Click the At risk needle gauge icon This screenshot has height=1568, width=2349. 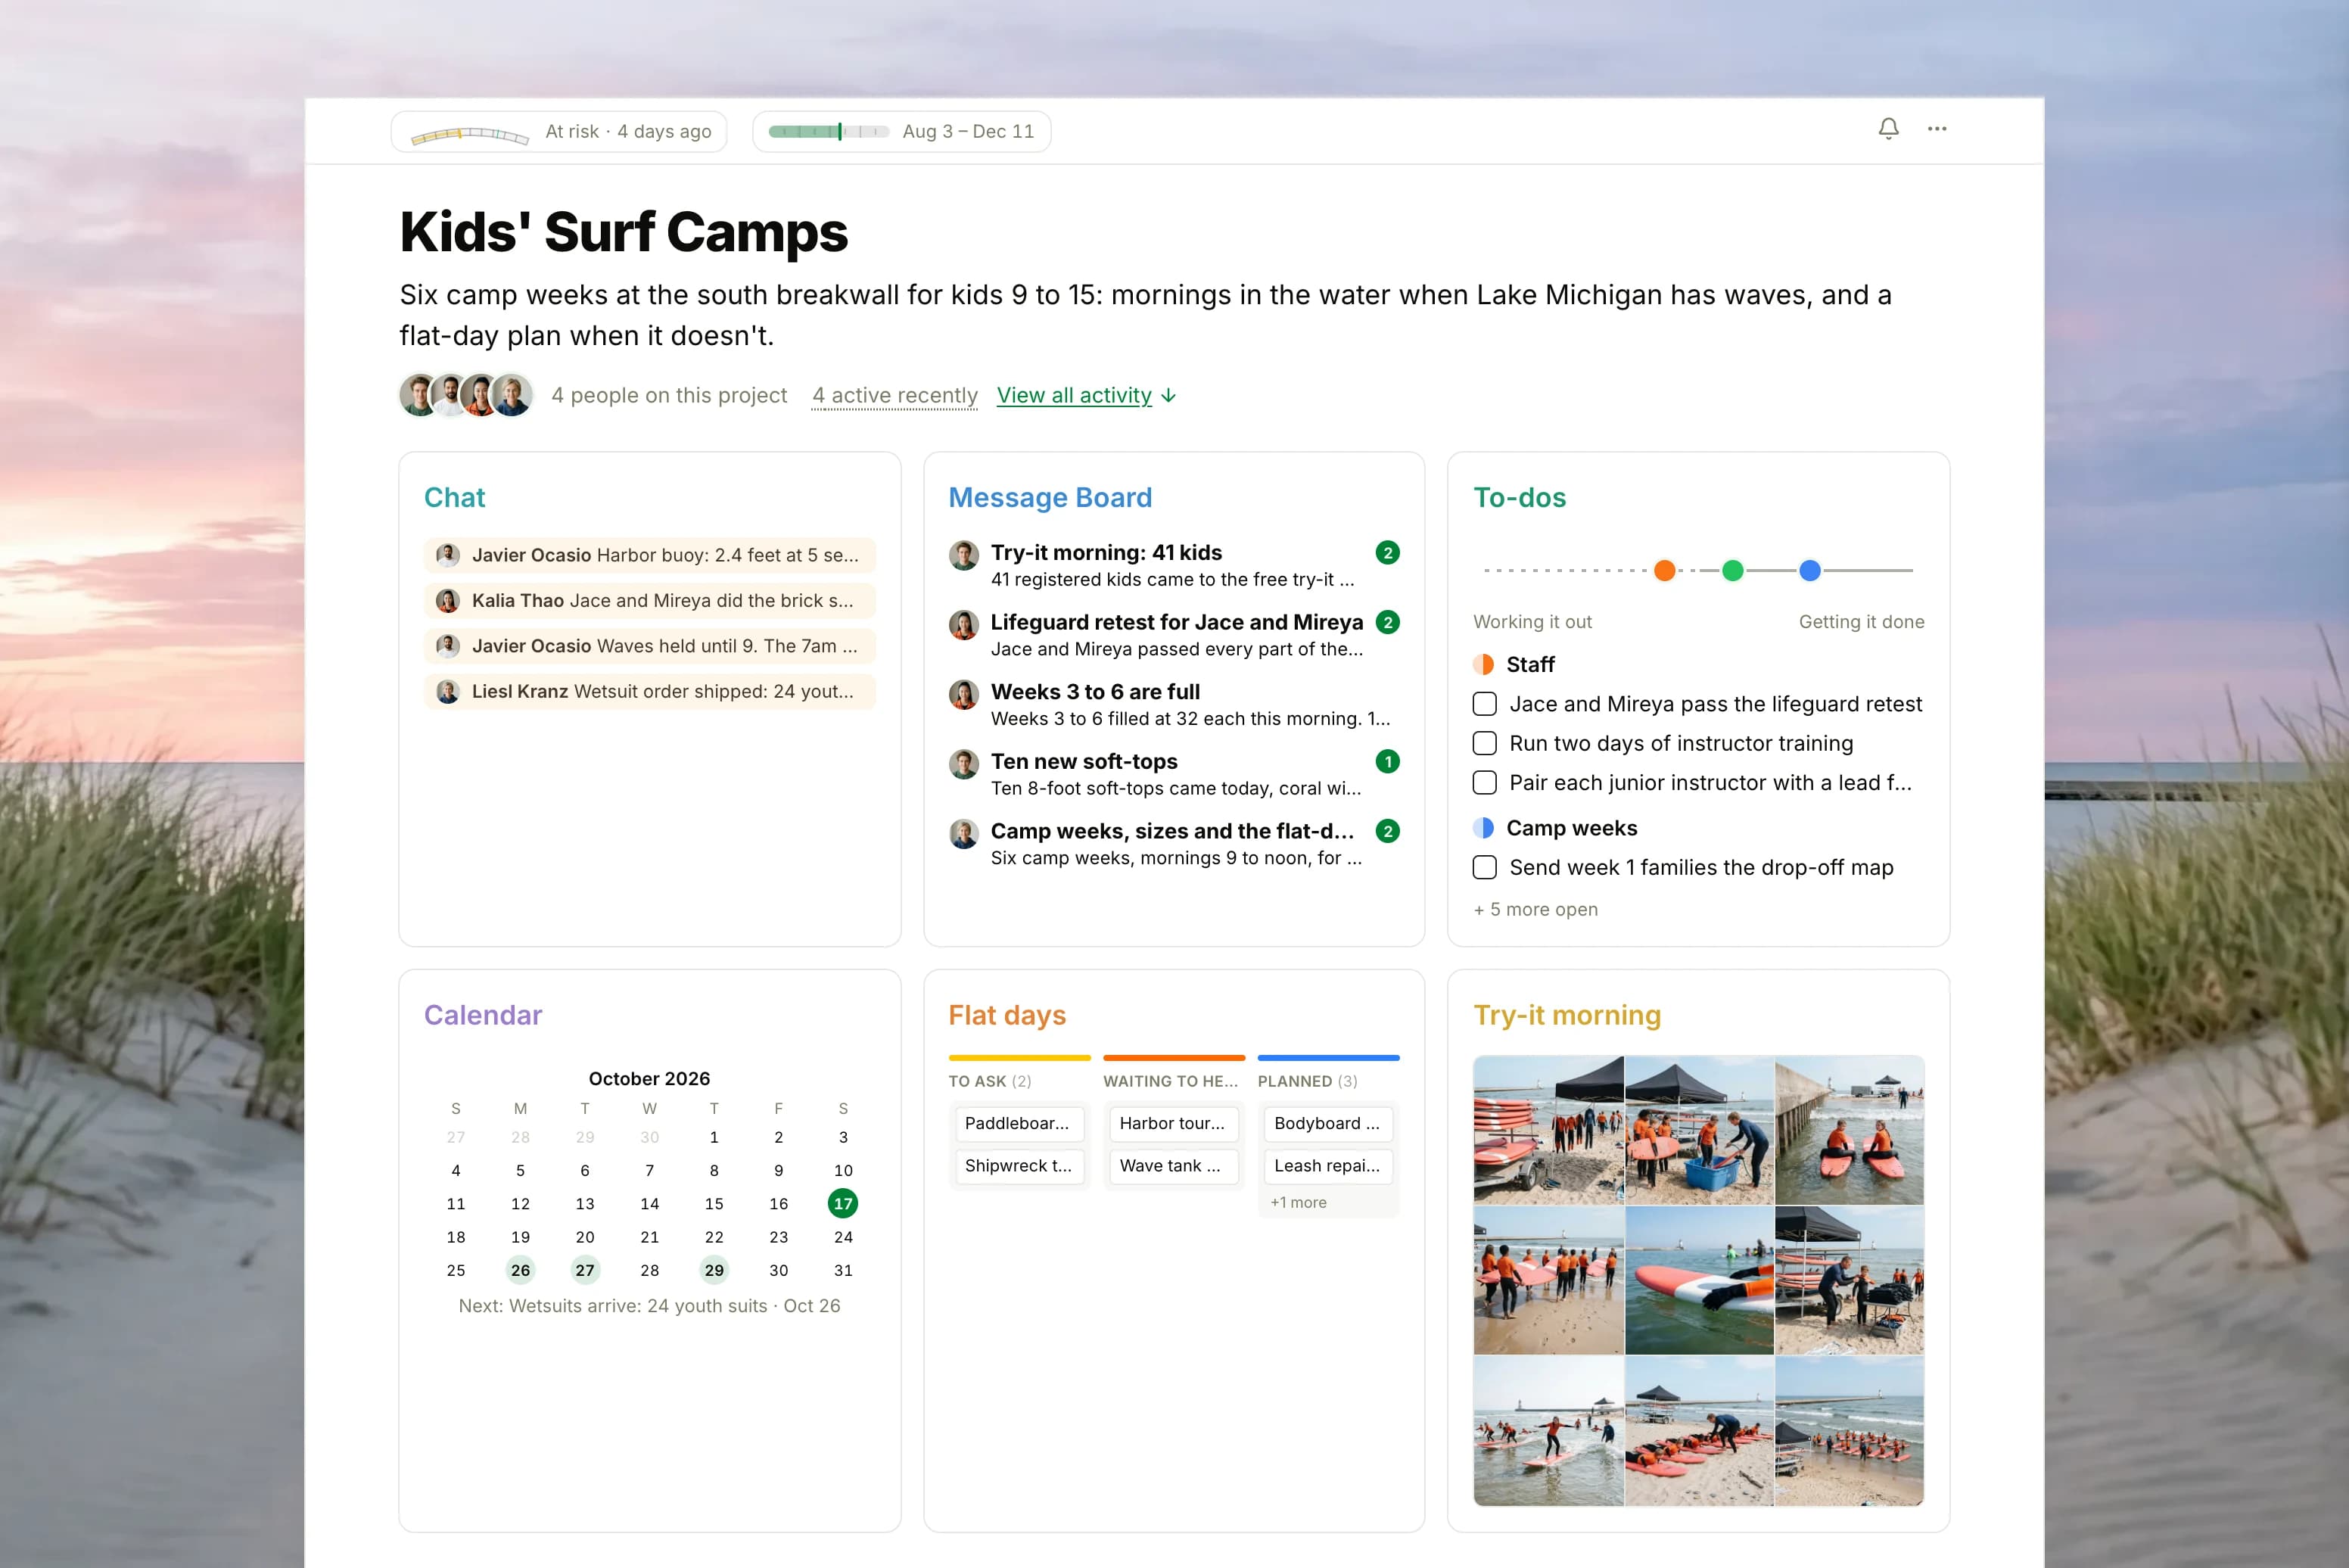click(470, 133)
